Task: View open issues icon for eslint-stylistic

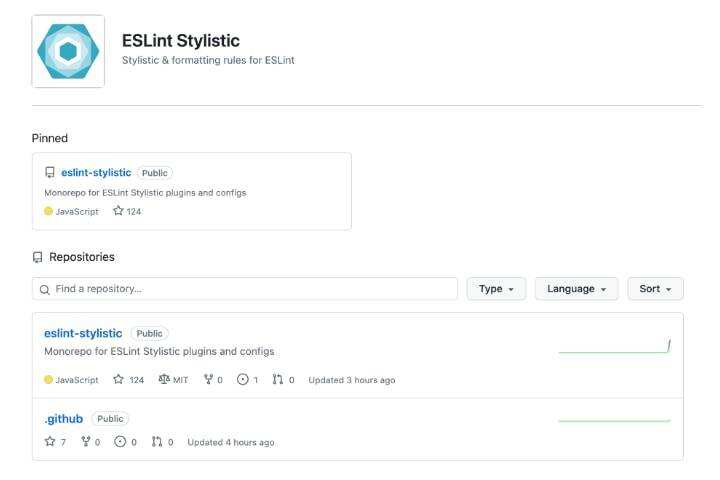Action: (x=242, y=380)
